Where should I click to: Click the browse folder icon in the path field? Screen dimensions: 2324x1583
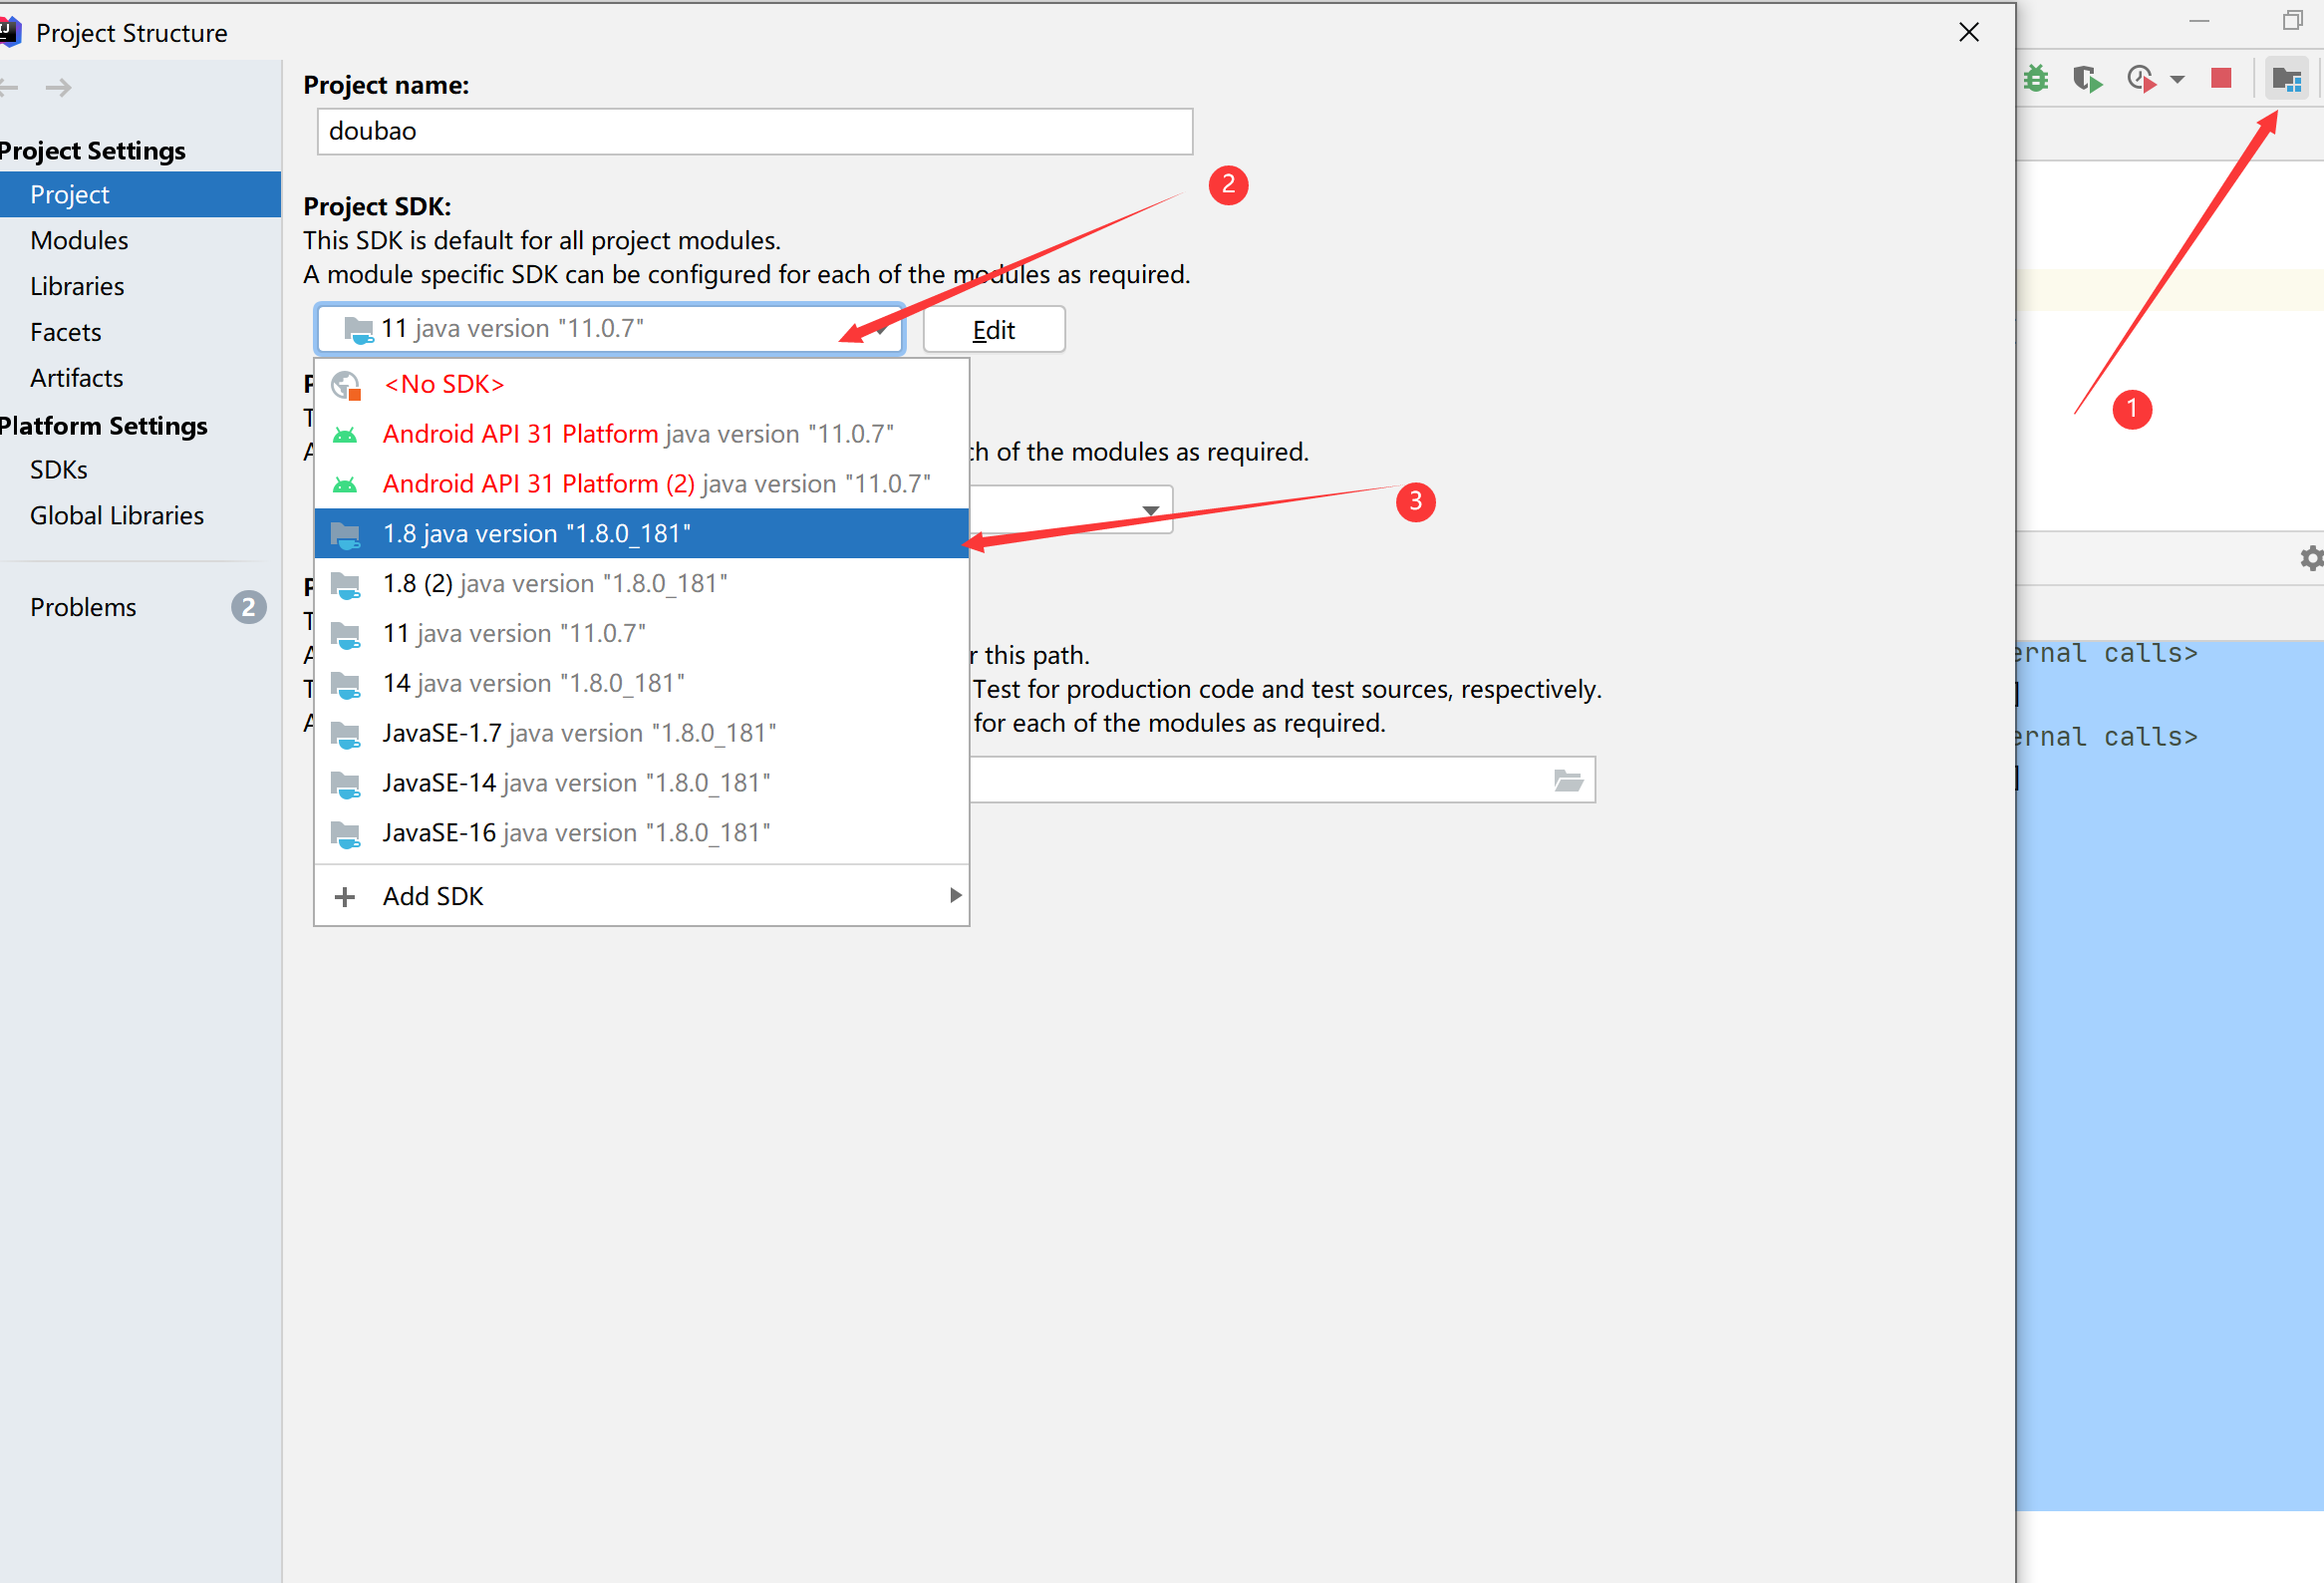1566,780
